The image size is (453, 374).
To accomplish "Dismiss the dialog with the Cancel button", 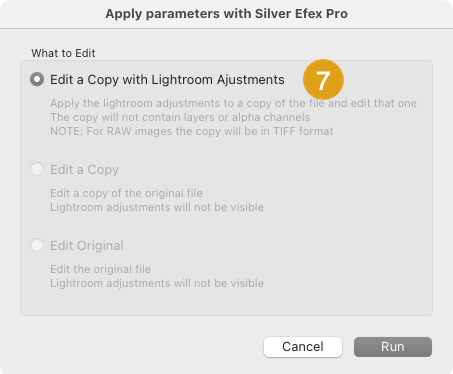I will click(x=303, y=347).
